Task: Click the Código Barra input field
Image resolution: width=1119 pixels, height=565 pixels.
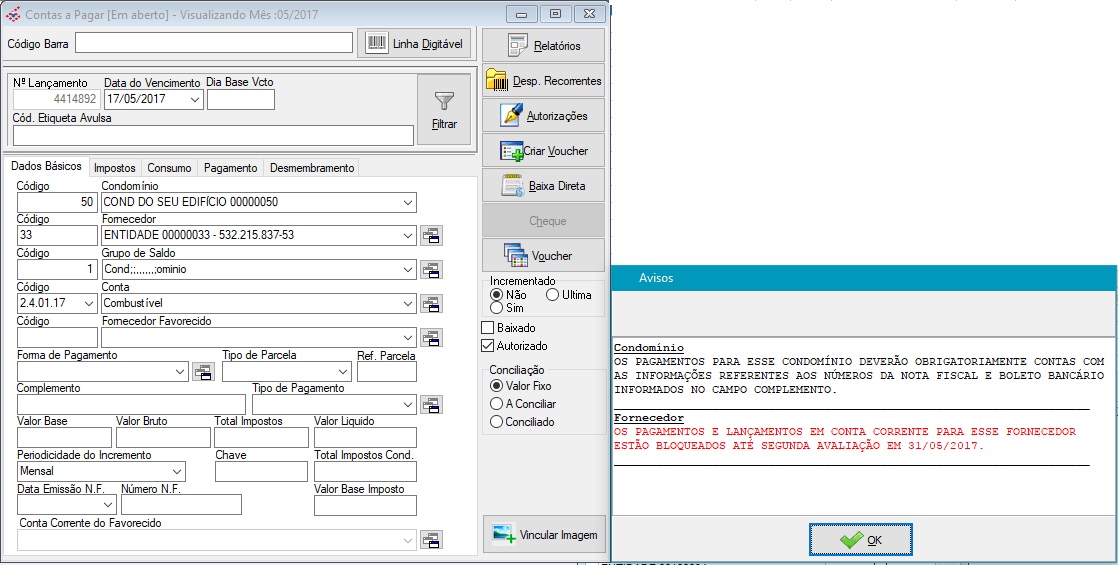Action: [x=214, y=43]
